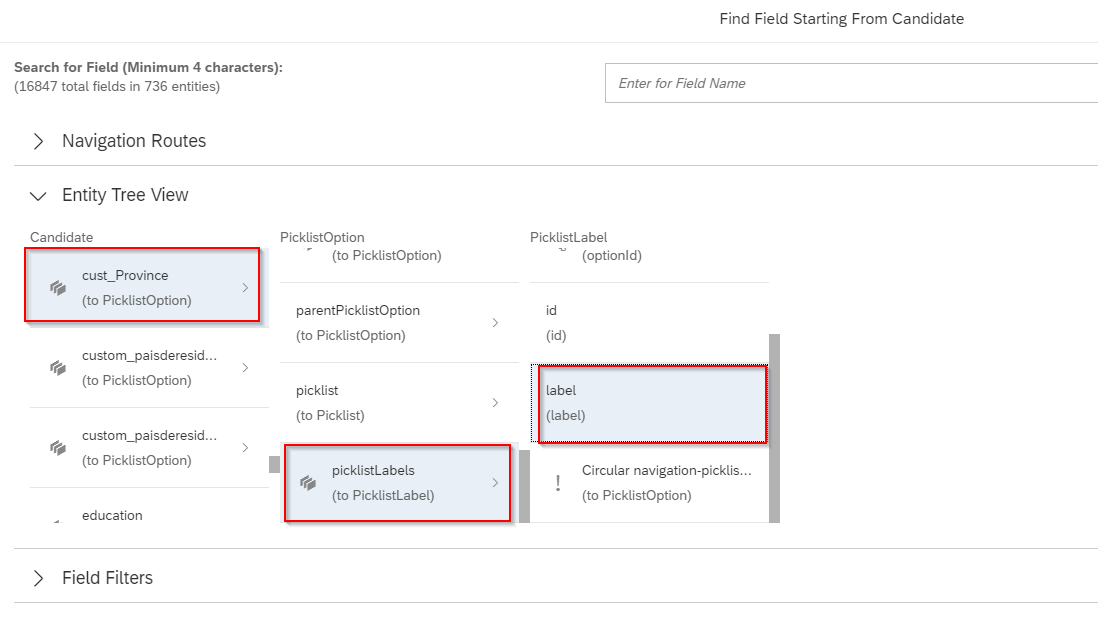
Task: Click the PicklistLabel column scrollbar
Action: (x=774, y=428)
